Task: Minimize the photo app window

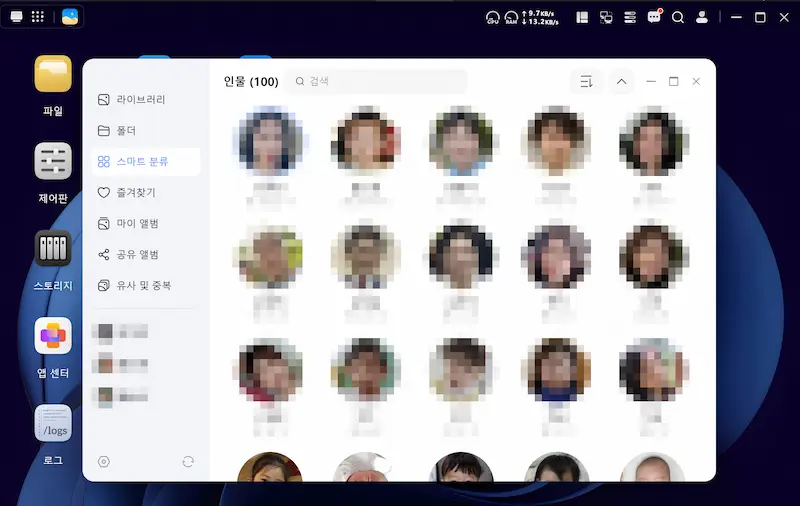Action: 651,82
